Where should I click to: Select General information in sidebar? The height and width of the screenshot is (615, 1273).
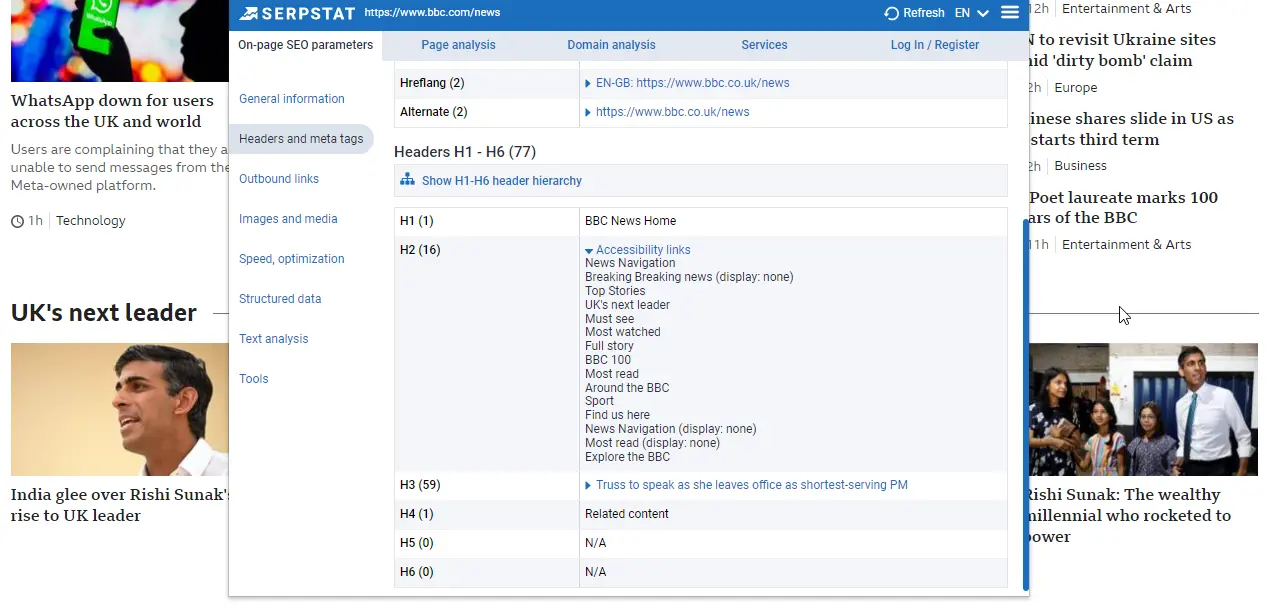292,99
